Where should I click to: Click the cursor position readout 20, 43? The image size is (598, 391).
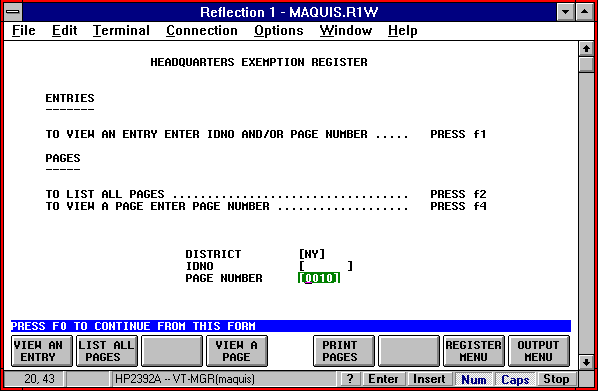click(x=39, y=379)
